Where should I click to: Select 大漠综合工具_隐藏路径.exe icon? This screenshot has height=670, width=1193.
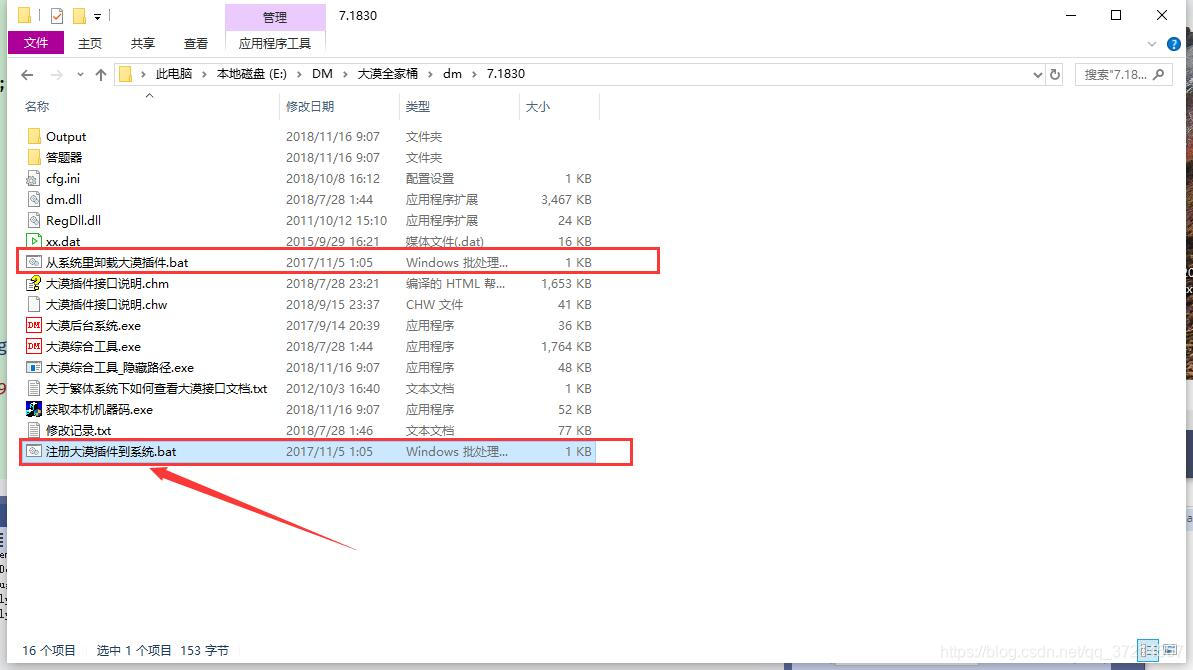point(33,367)
